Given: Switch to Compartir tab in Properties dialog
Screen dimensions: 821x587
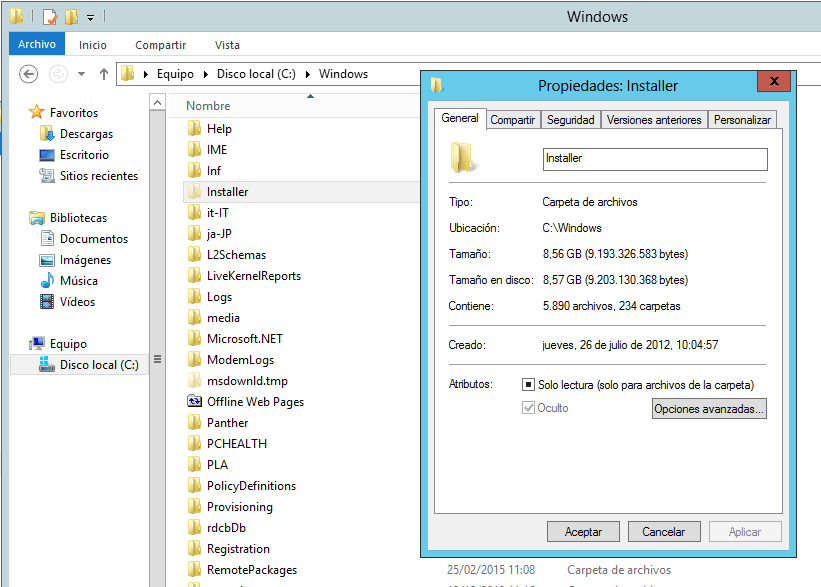Looking at the screenshot, I should pos(513,120).
